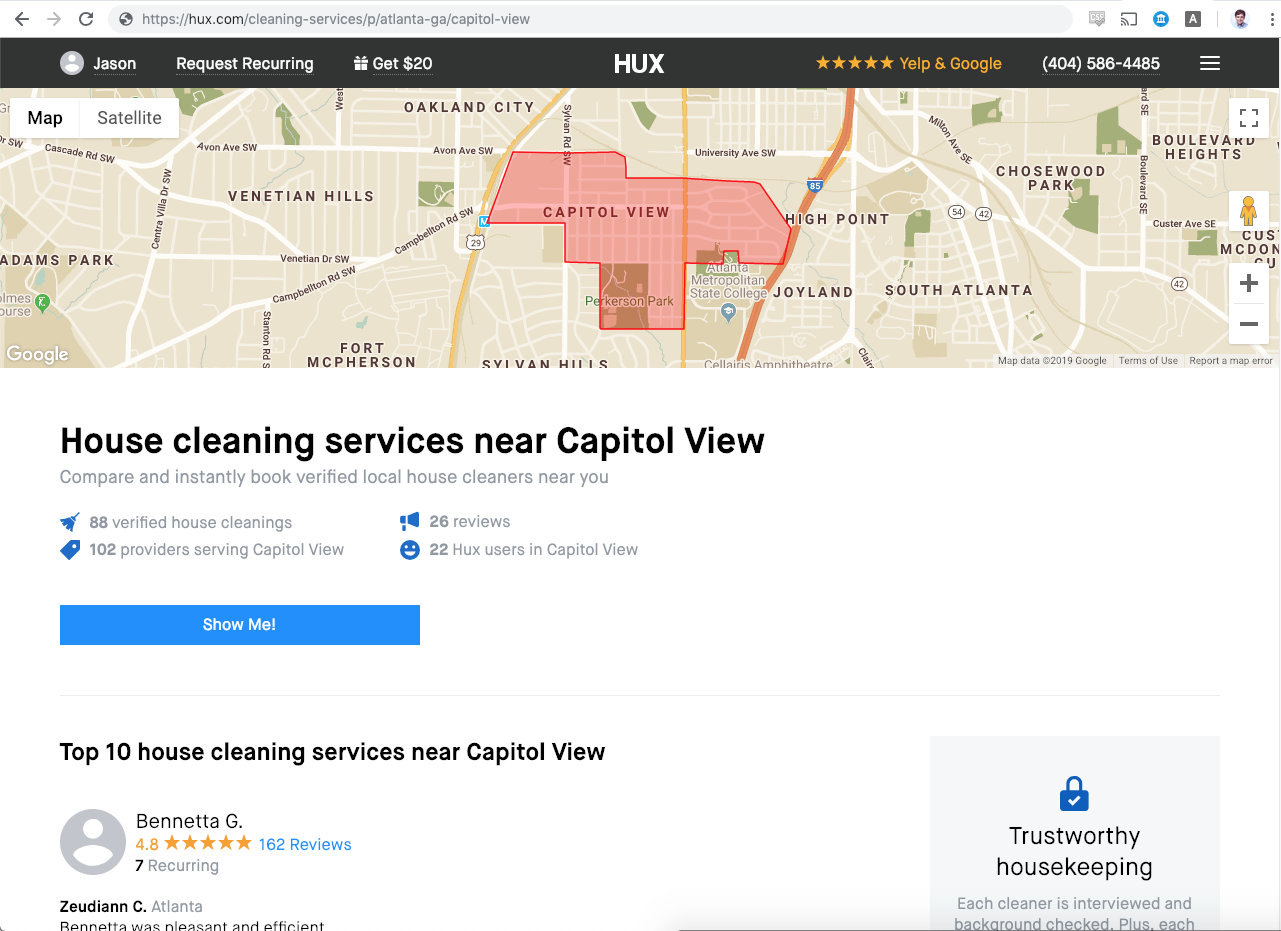This screenshot has width=1281, height=931.
Task: Click the five star rating for Bennetta
Action: 208,843
